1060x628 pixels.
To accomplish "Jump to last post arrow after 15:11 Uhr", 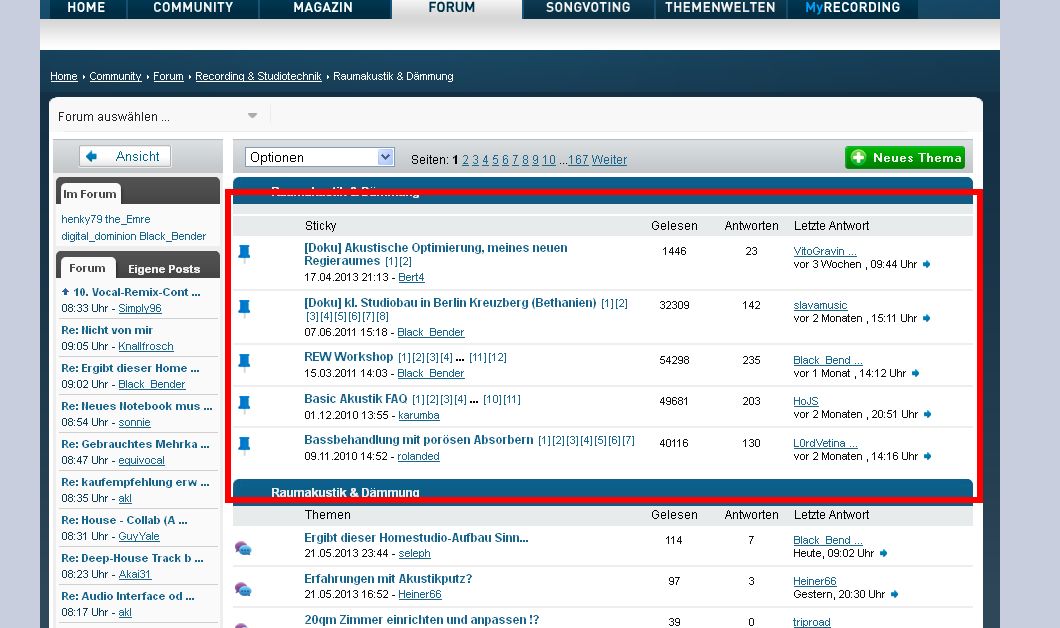I will point(927,318).
